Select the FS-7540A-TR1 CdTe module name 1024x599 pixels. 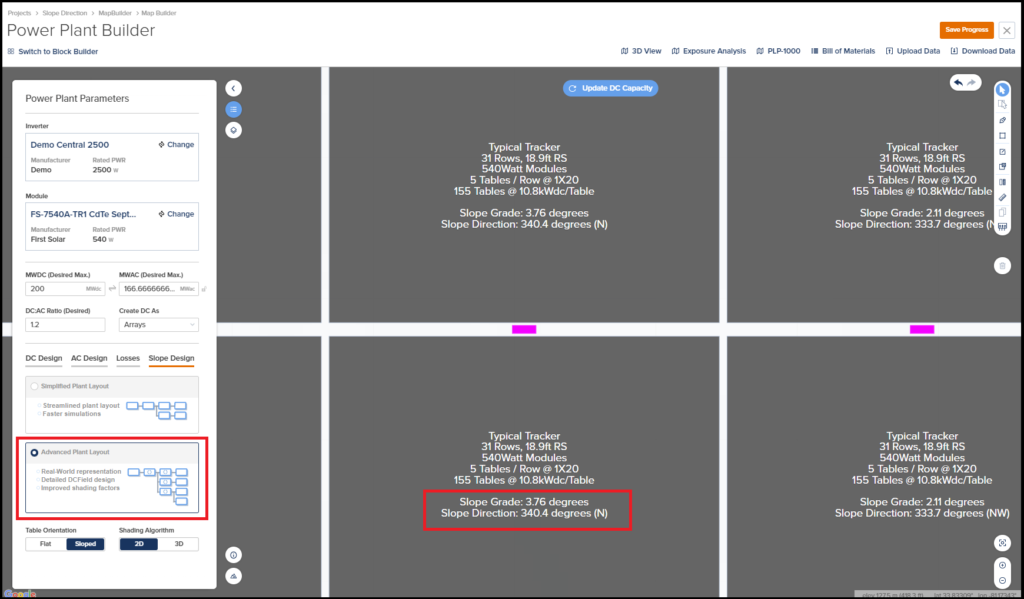click(x=84, y=214)
